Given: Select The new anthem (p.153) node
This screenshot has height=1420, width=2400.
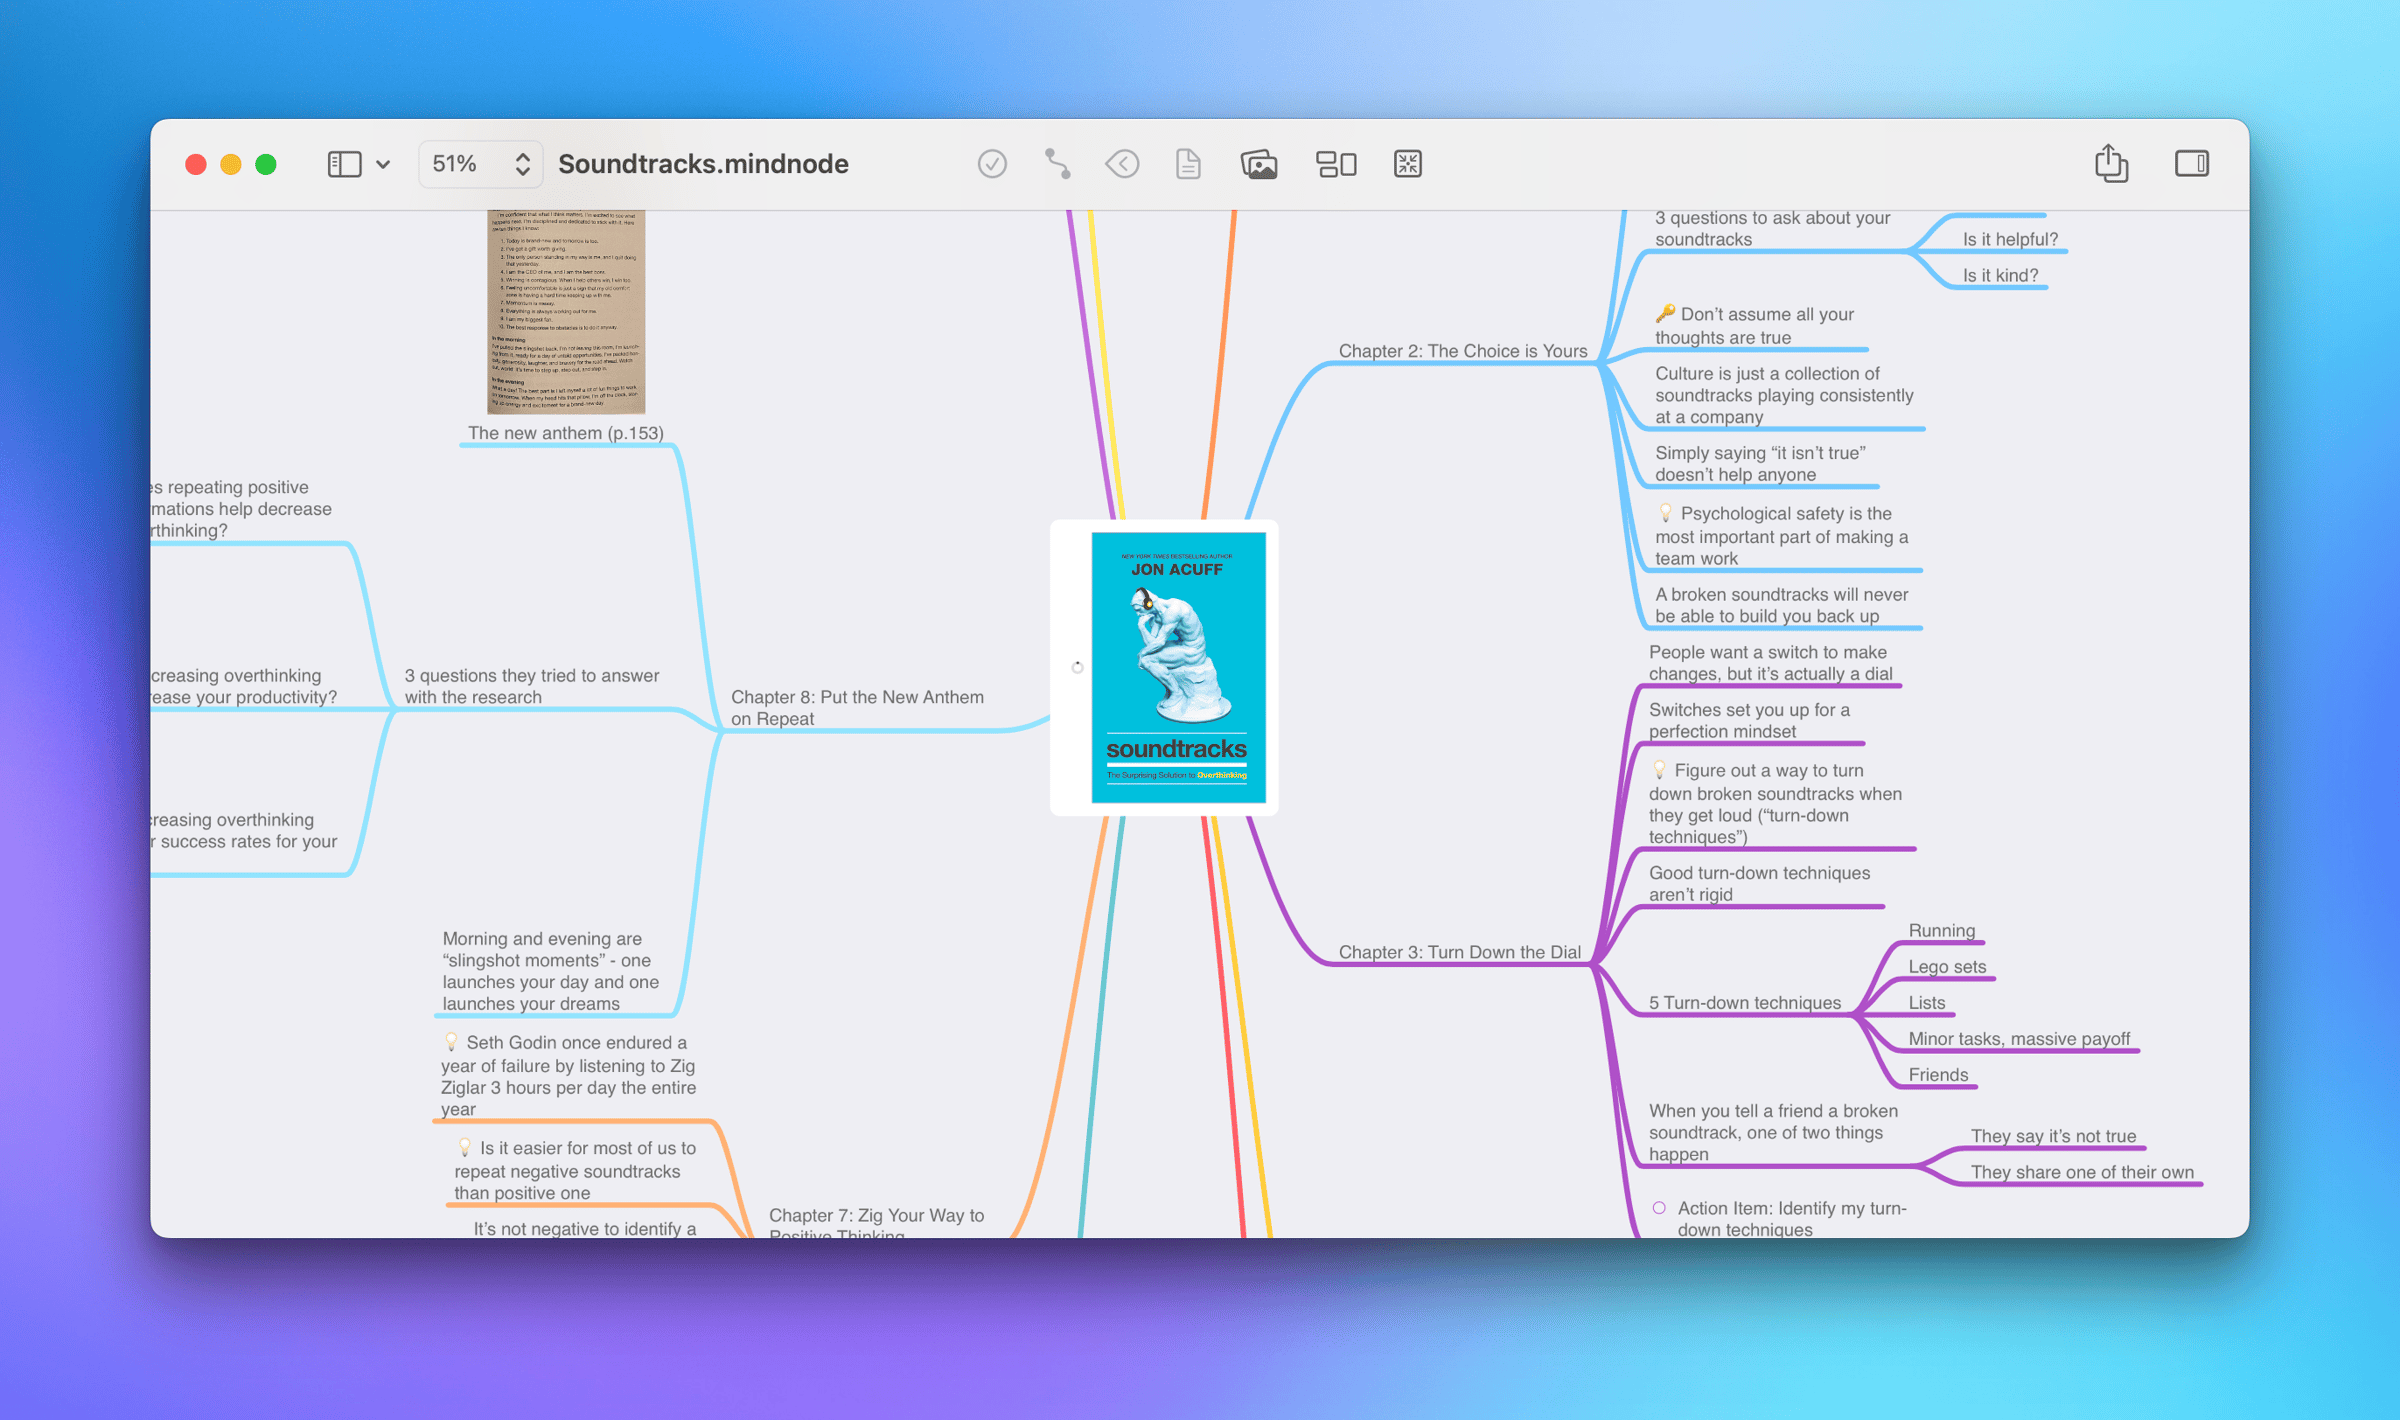Looking at the screenshot, I should pyautogui.click(x=565, y=433).
